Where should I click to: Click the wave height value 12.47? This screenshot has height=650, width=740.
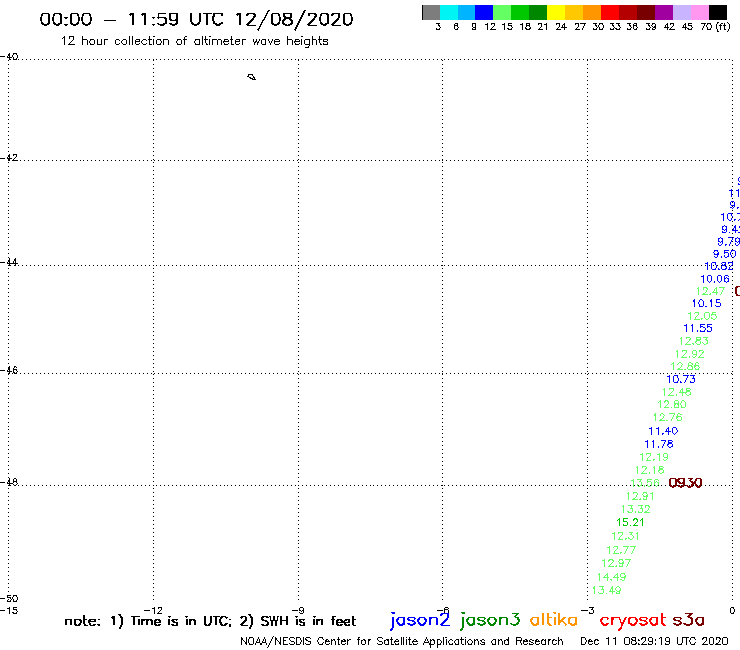[x=710, y=291]
